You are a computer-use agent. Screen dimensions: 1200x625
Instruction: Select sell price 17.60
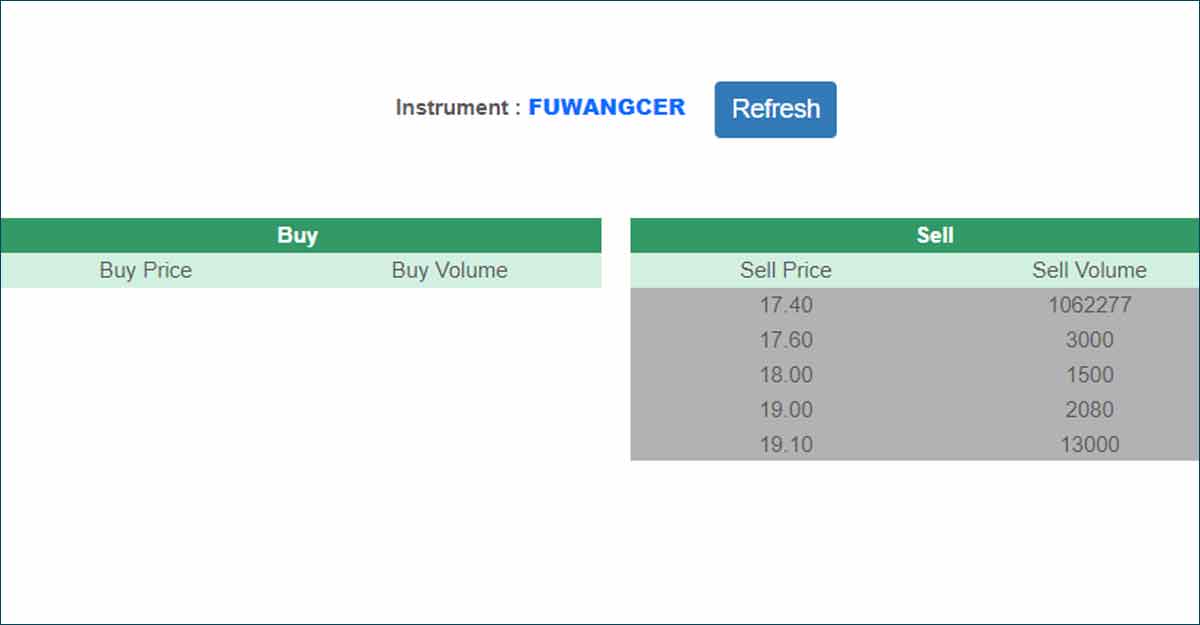point(785,340)
